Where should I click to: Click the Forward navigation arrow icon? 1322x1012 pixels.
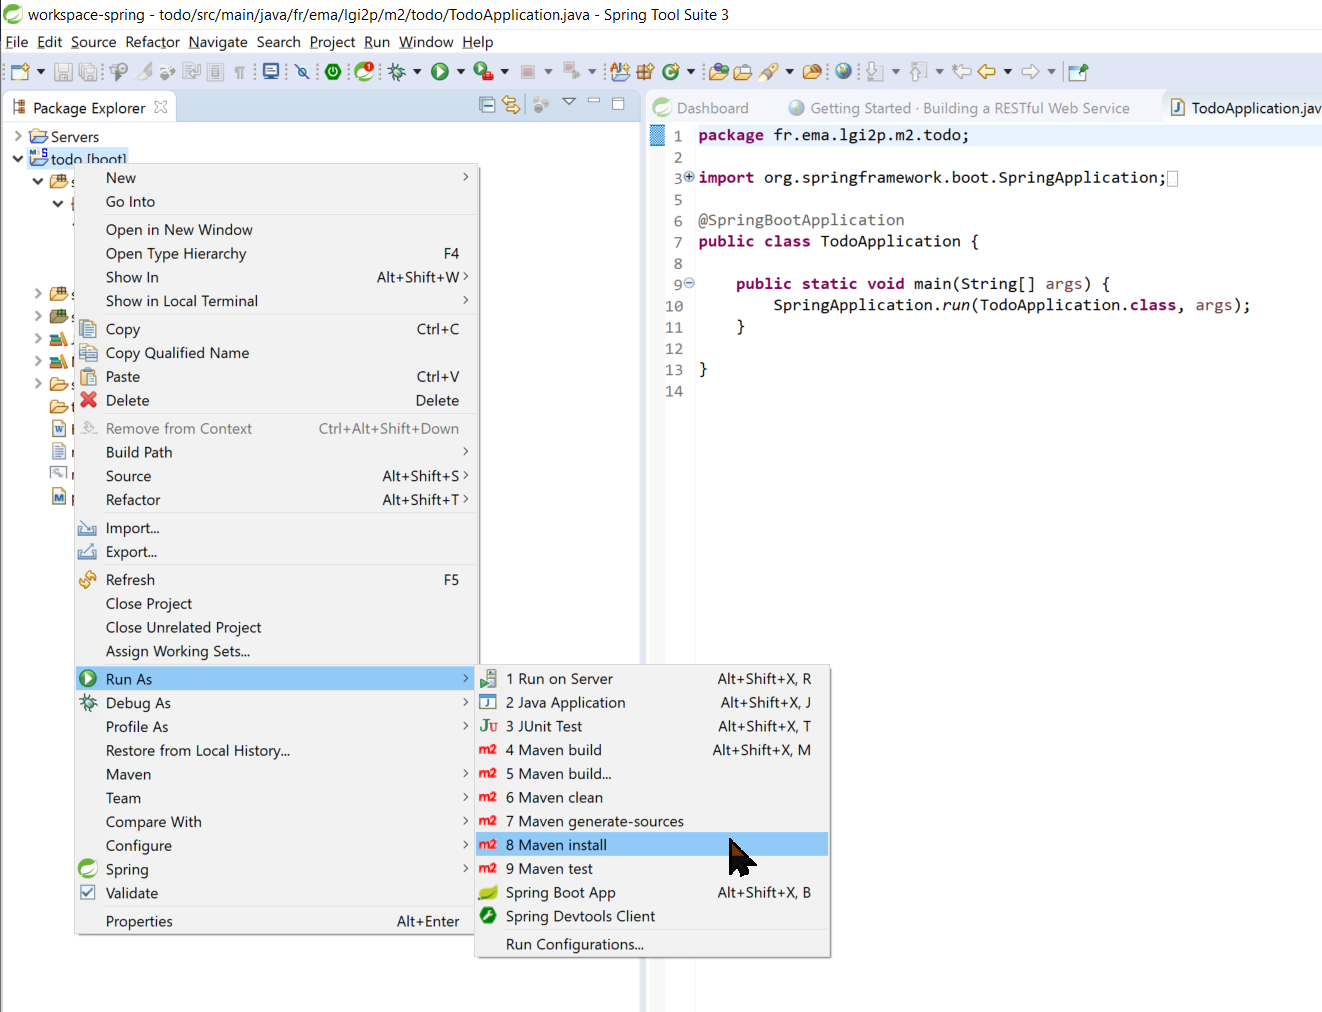1031,71
